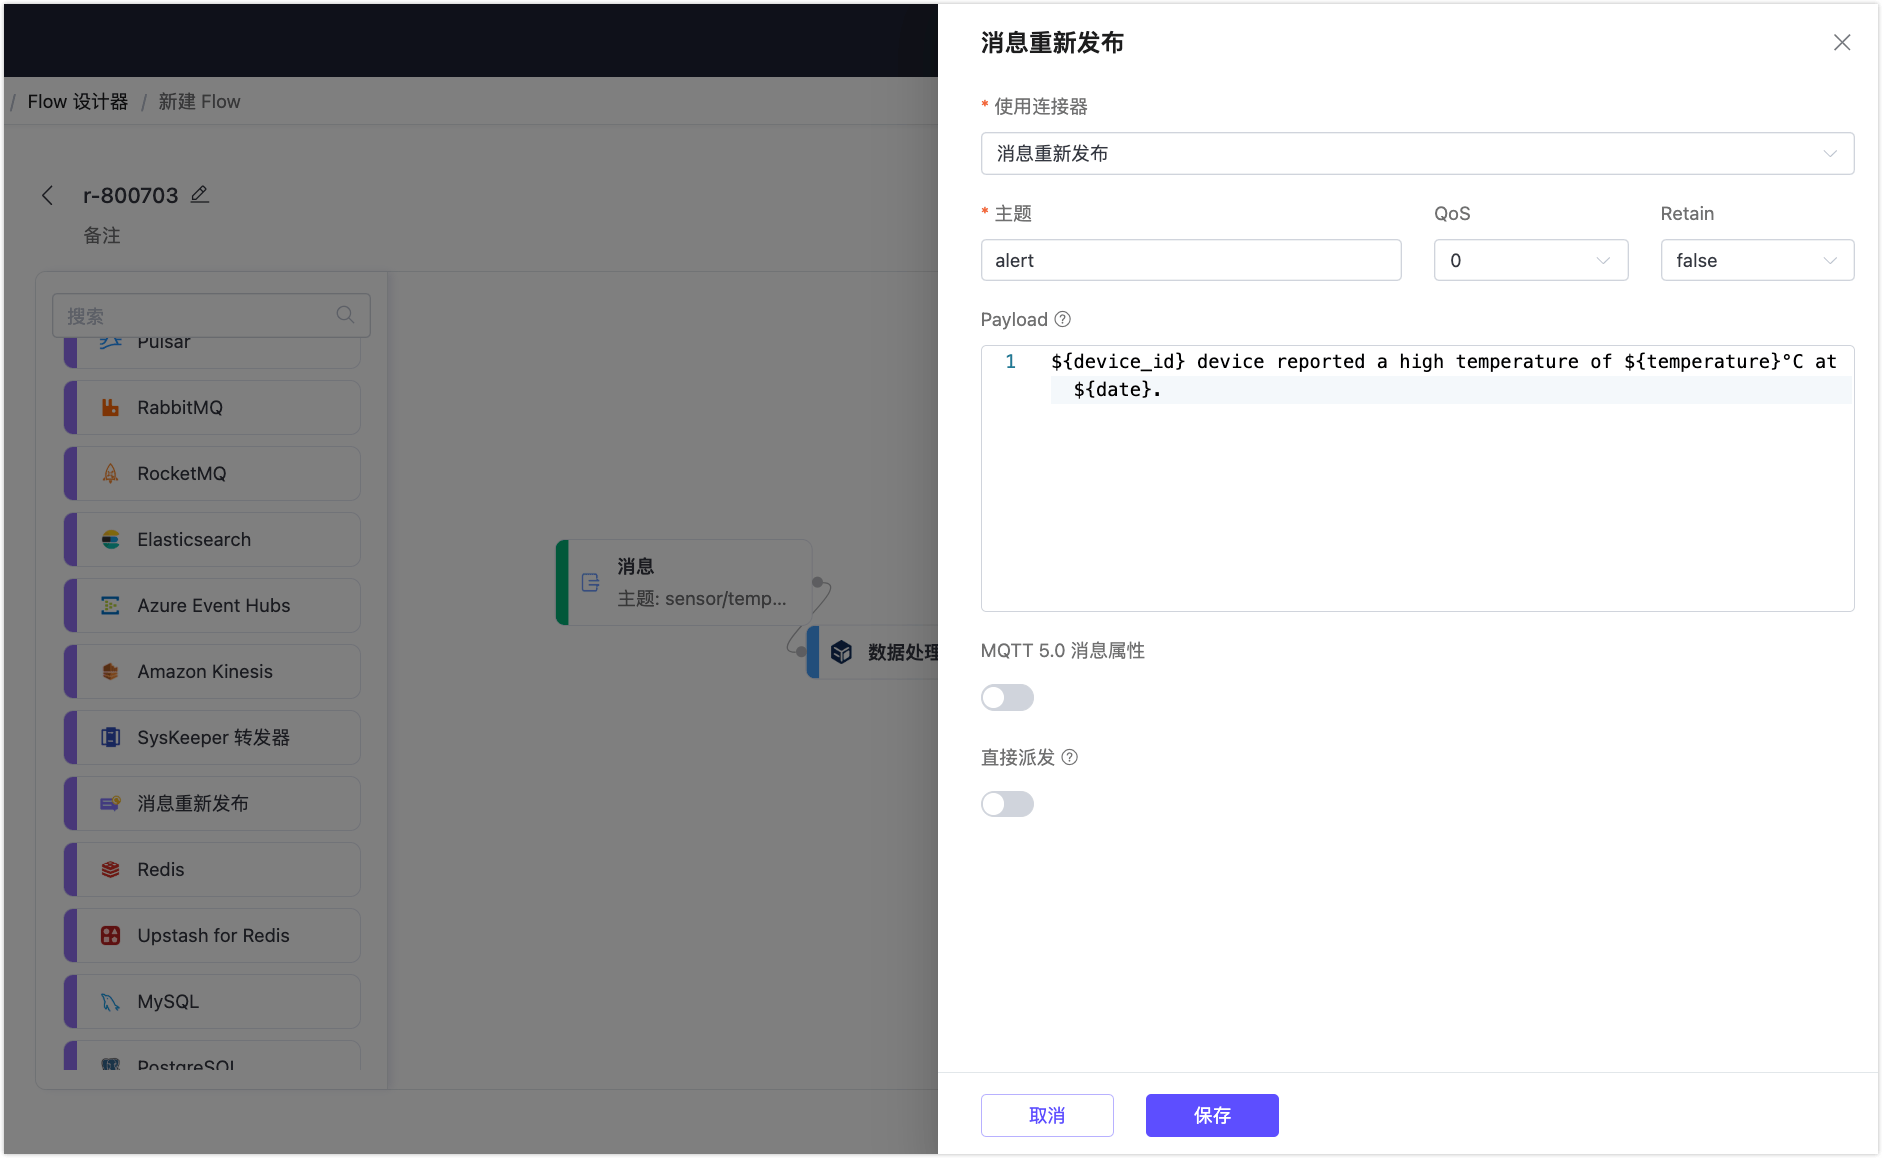Screen dimensions: 1882x1158
Task: Open the Flow 设计器 breadcrumb link
Action: coord(78,101)
